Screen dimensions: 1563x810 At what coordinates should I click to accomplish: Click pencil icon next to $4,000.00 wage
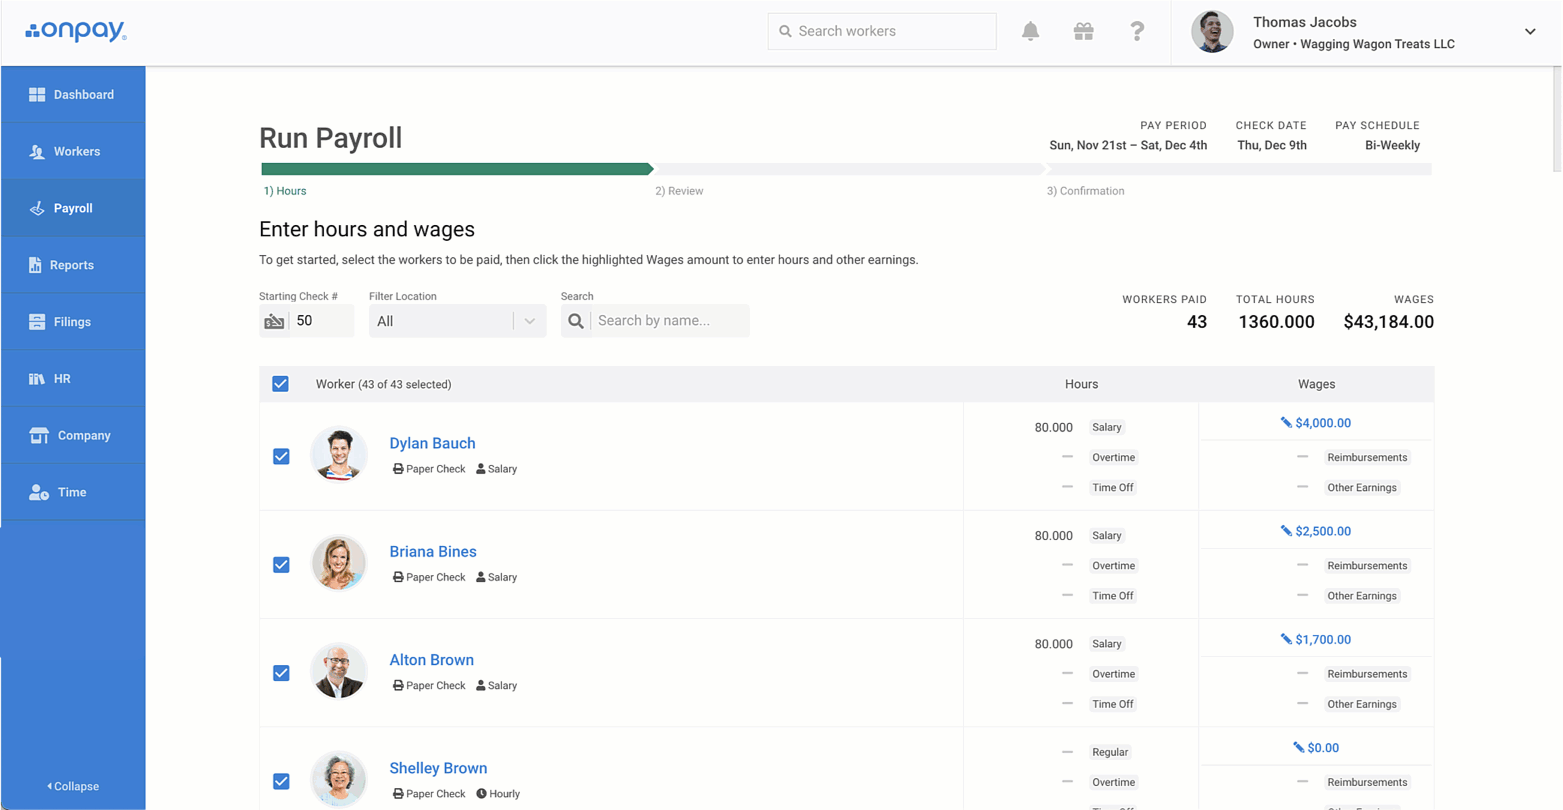(x=1286, y=423)
